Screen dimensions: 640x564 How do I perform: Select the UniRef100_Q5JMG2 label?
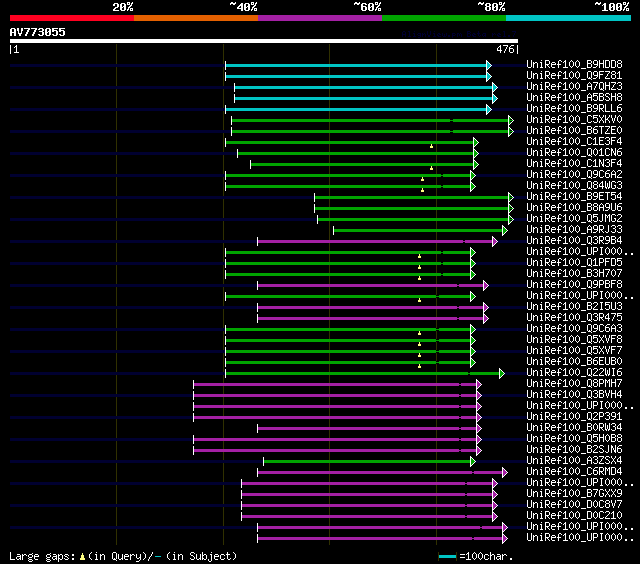[574, 219]
